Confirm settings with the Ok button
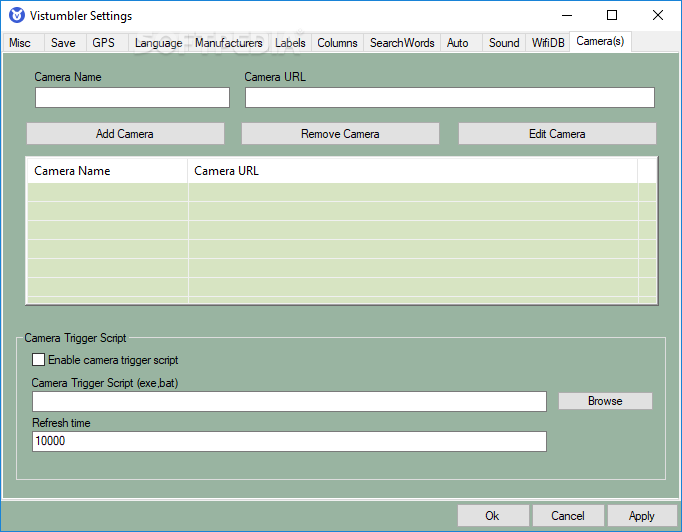This screenshot has width=682, height=532. coord(493,515)
